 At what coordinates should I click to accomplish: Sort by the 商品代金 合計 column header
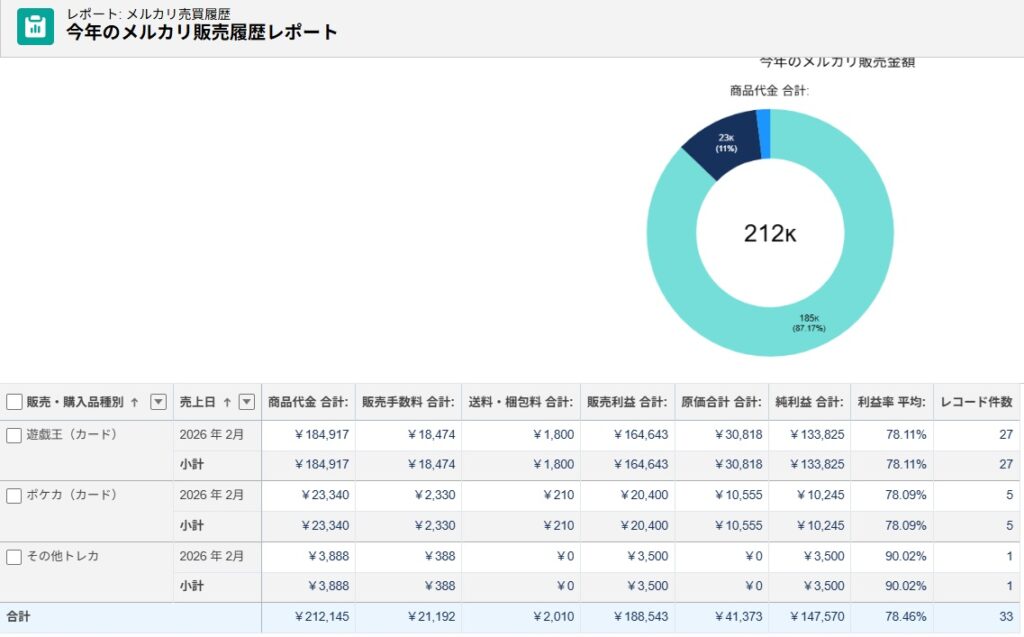(306, 402)
